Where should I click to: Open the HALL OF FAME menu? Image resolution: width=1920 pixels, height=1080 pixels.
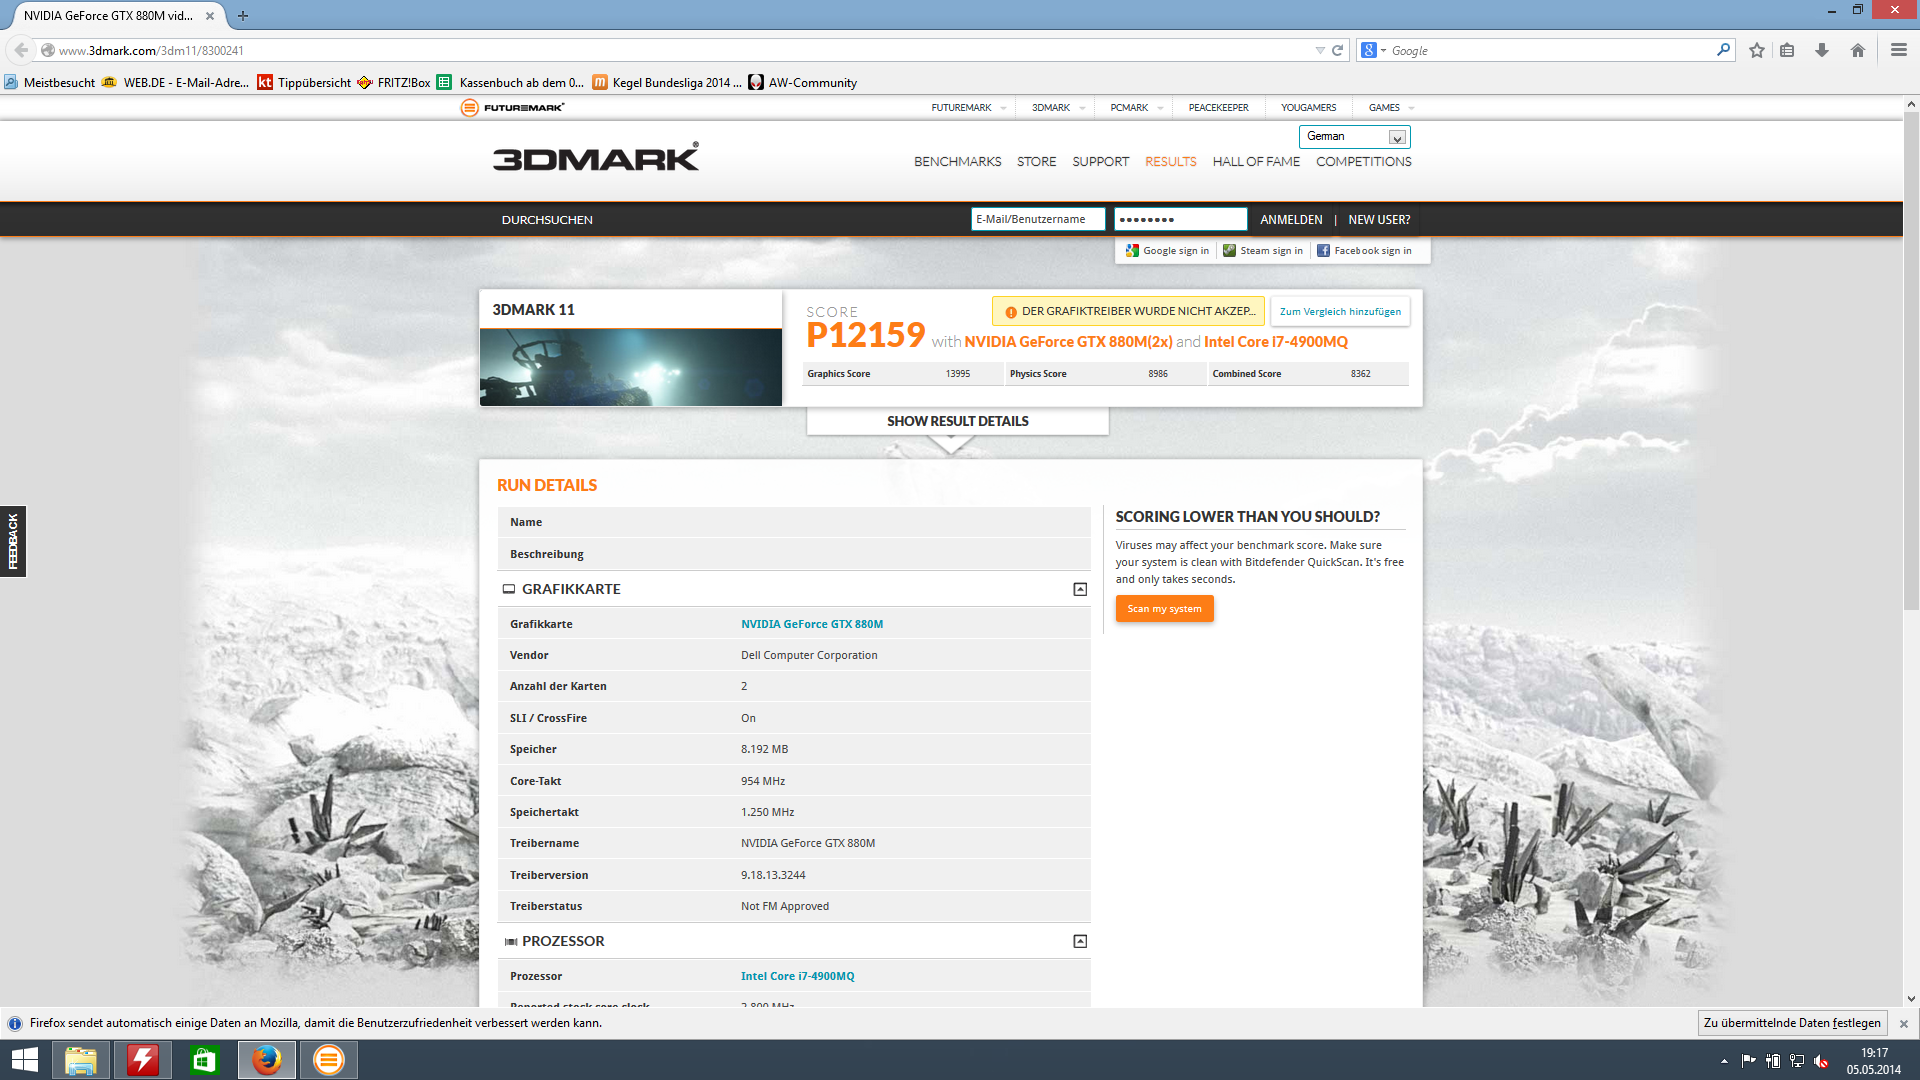(1256, 161)
